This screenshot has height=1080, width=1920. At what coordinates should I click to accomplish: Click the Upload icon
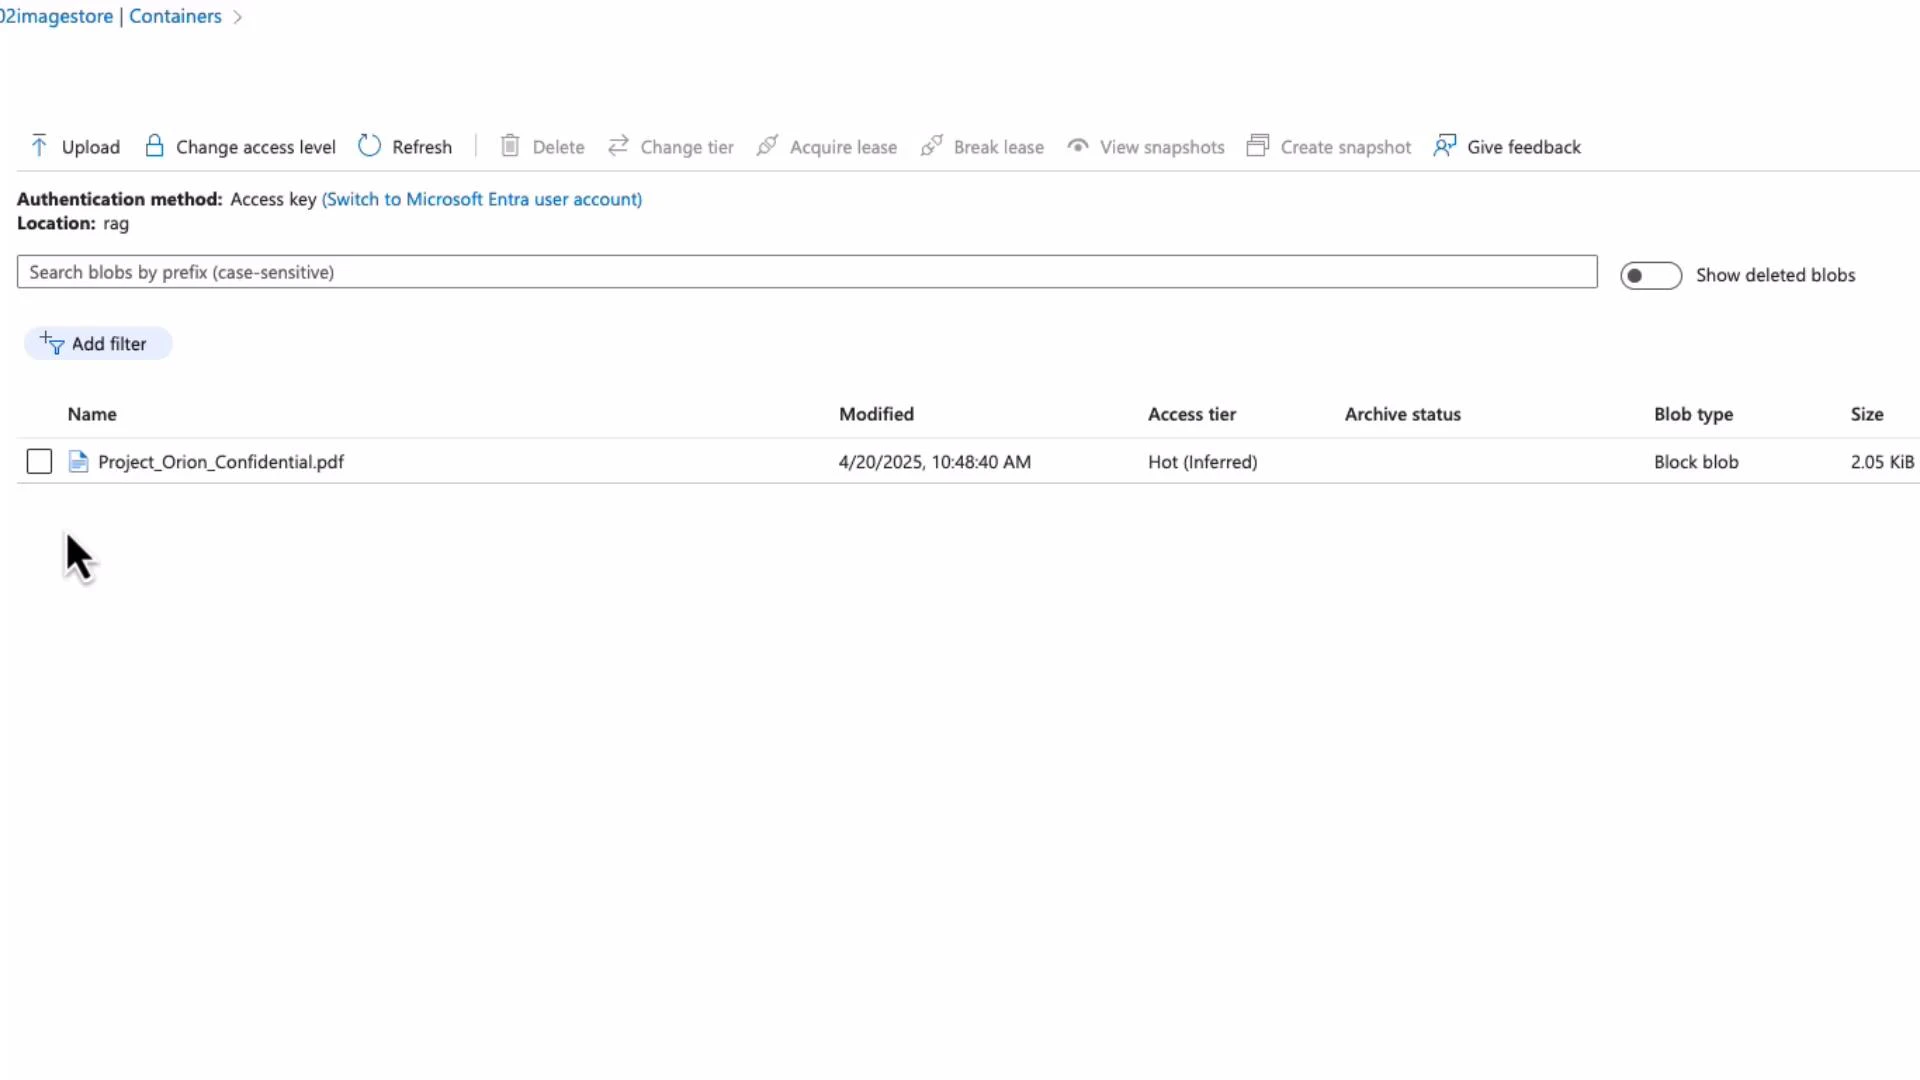39,145
